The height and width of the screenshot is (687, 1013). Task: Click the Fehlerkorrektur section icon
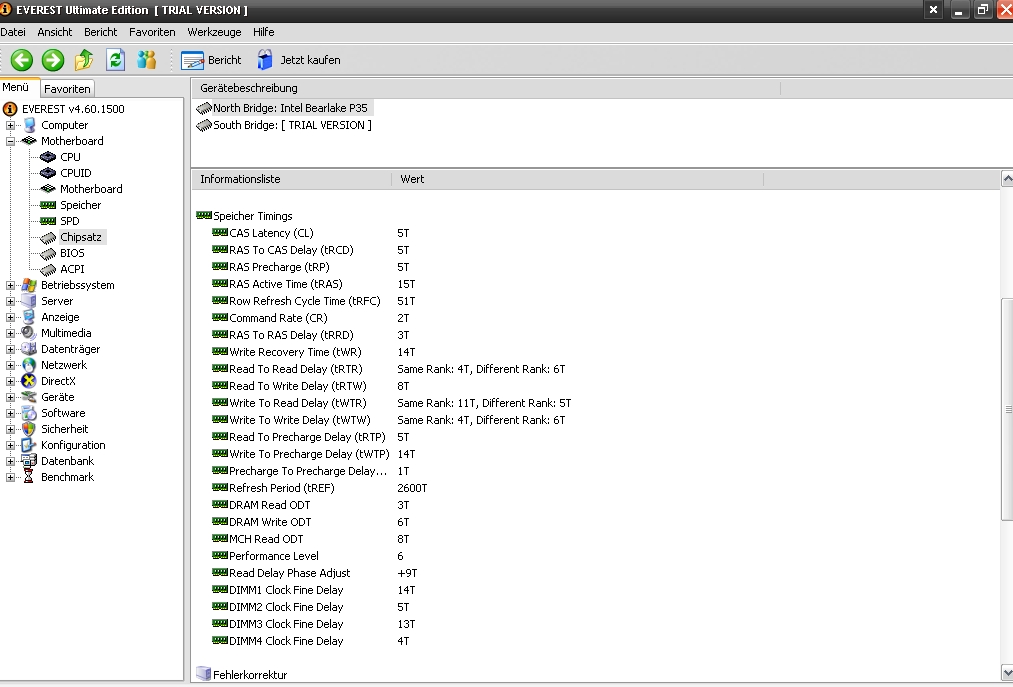click(x=204, y=674)
